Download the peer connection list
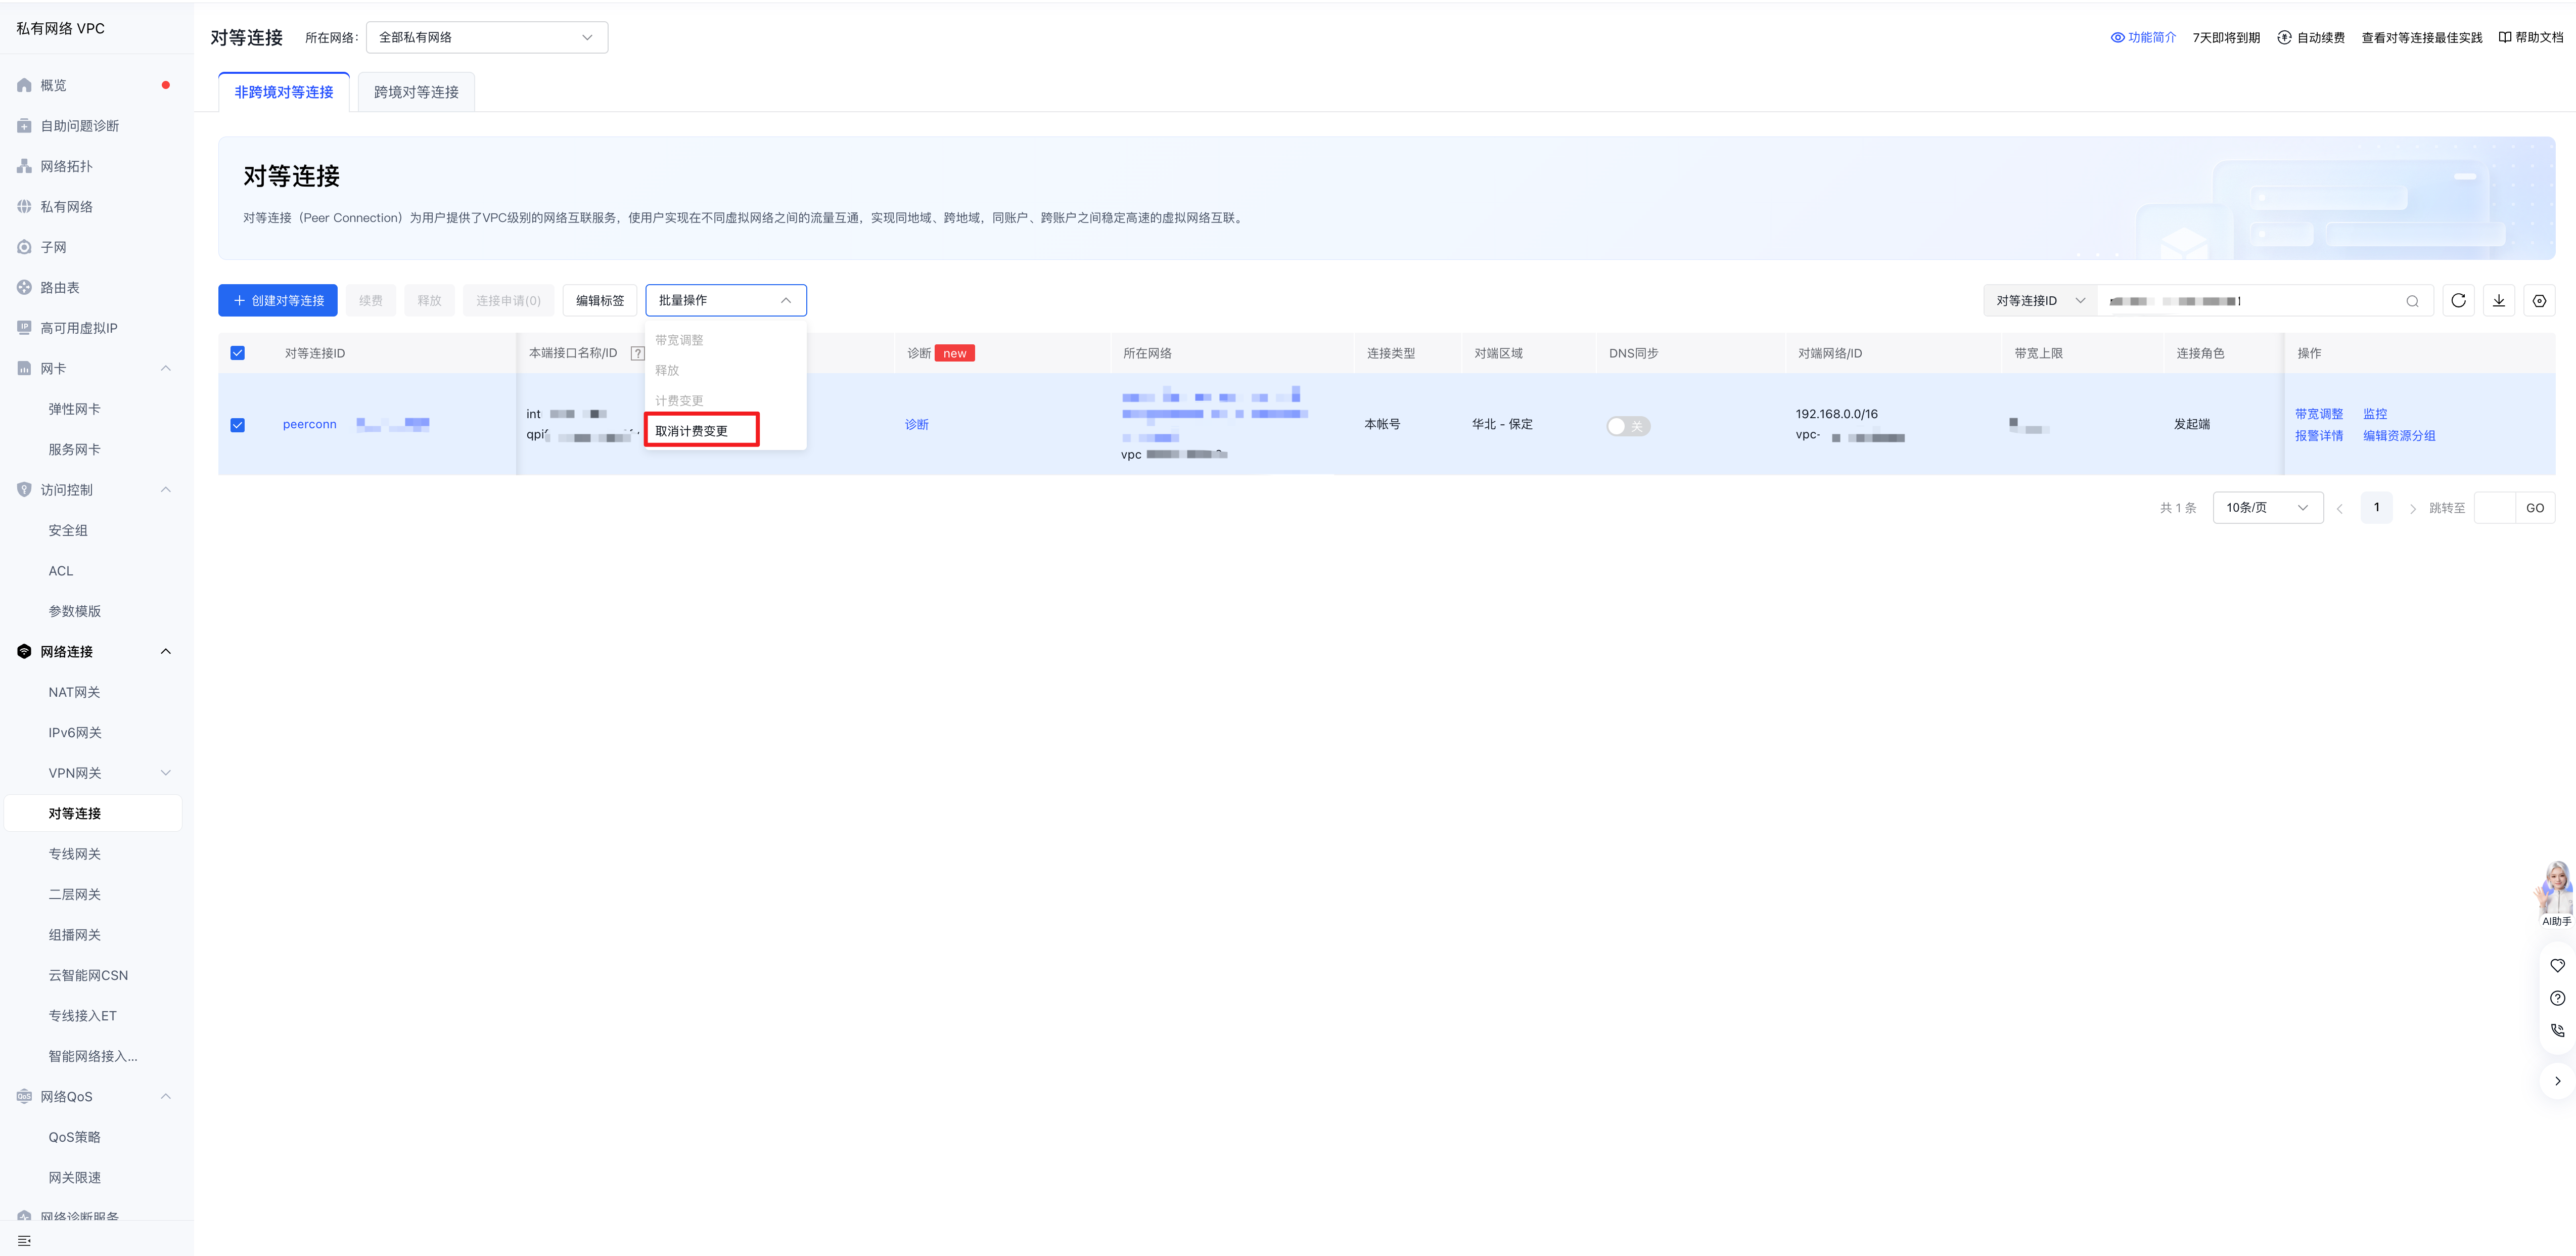Image resolution: width=2576 pixels, height=1256 pixels. click(2499, 300)
